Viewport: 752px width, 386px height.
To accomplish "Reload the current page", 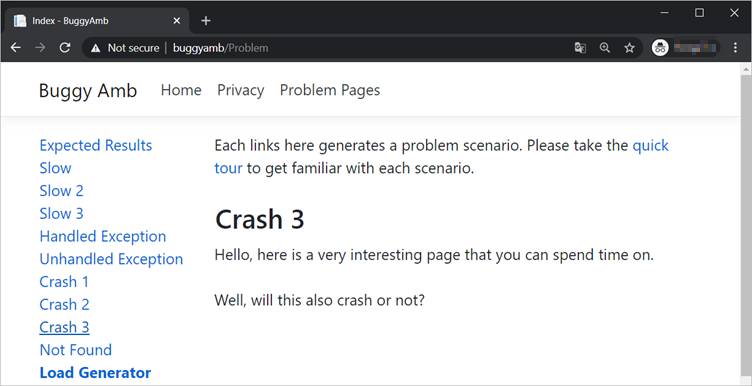I will [65, 47].
